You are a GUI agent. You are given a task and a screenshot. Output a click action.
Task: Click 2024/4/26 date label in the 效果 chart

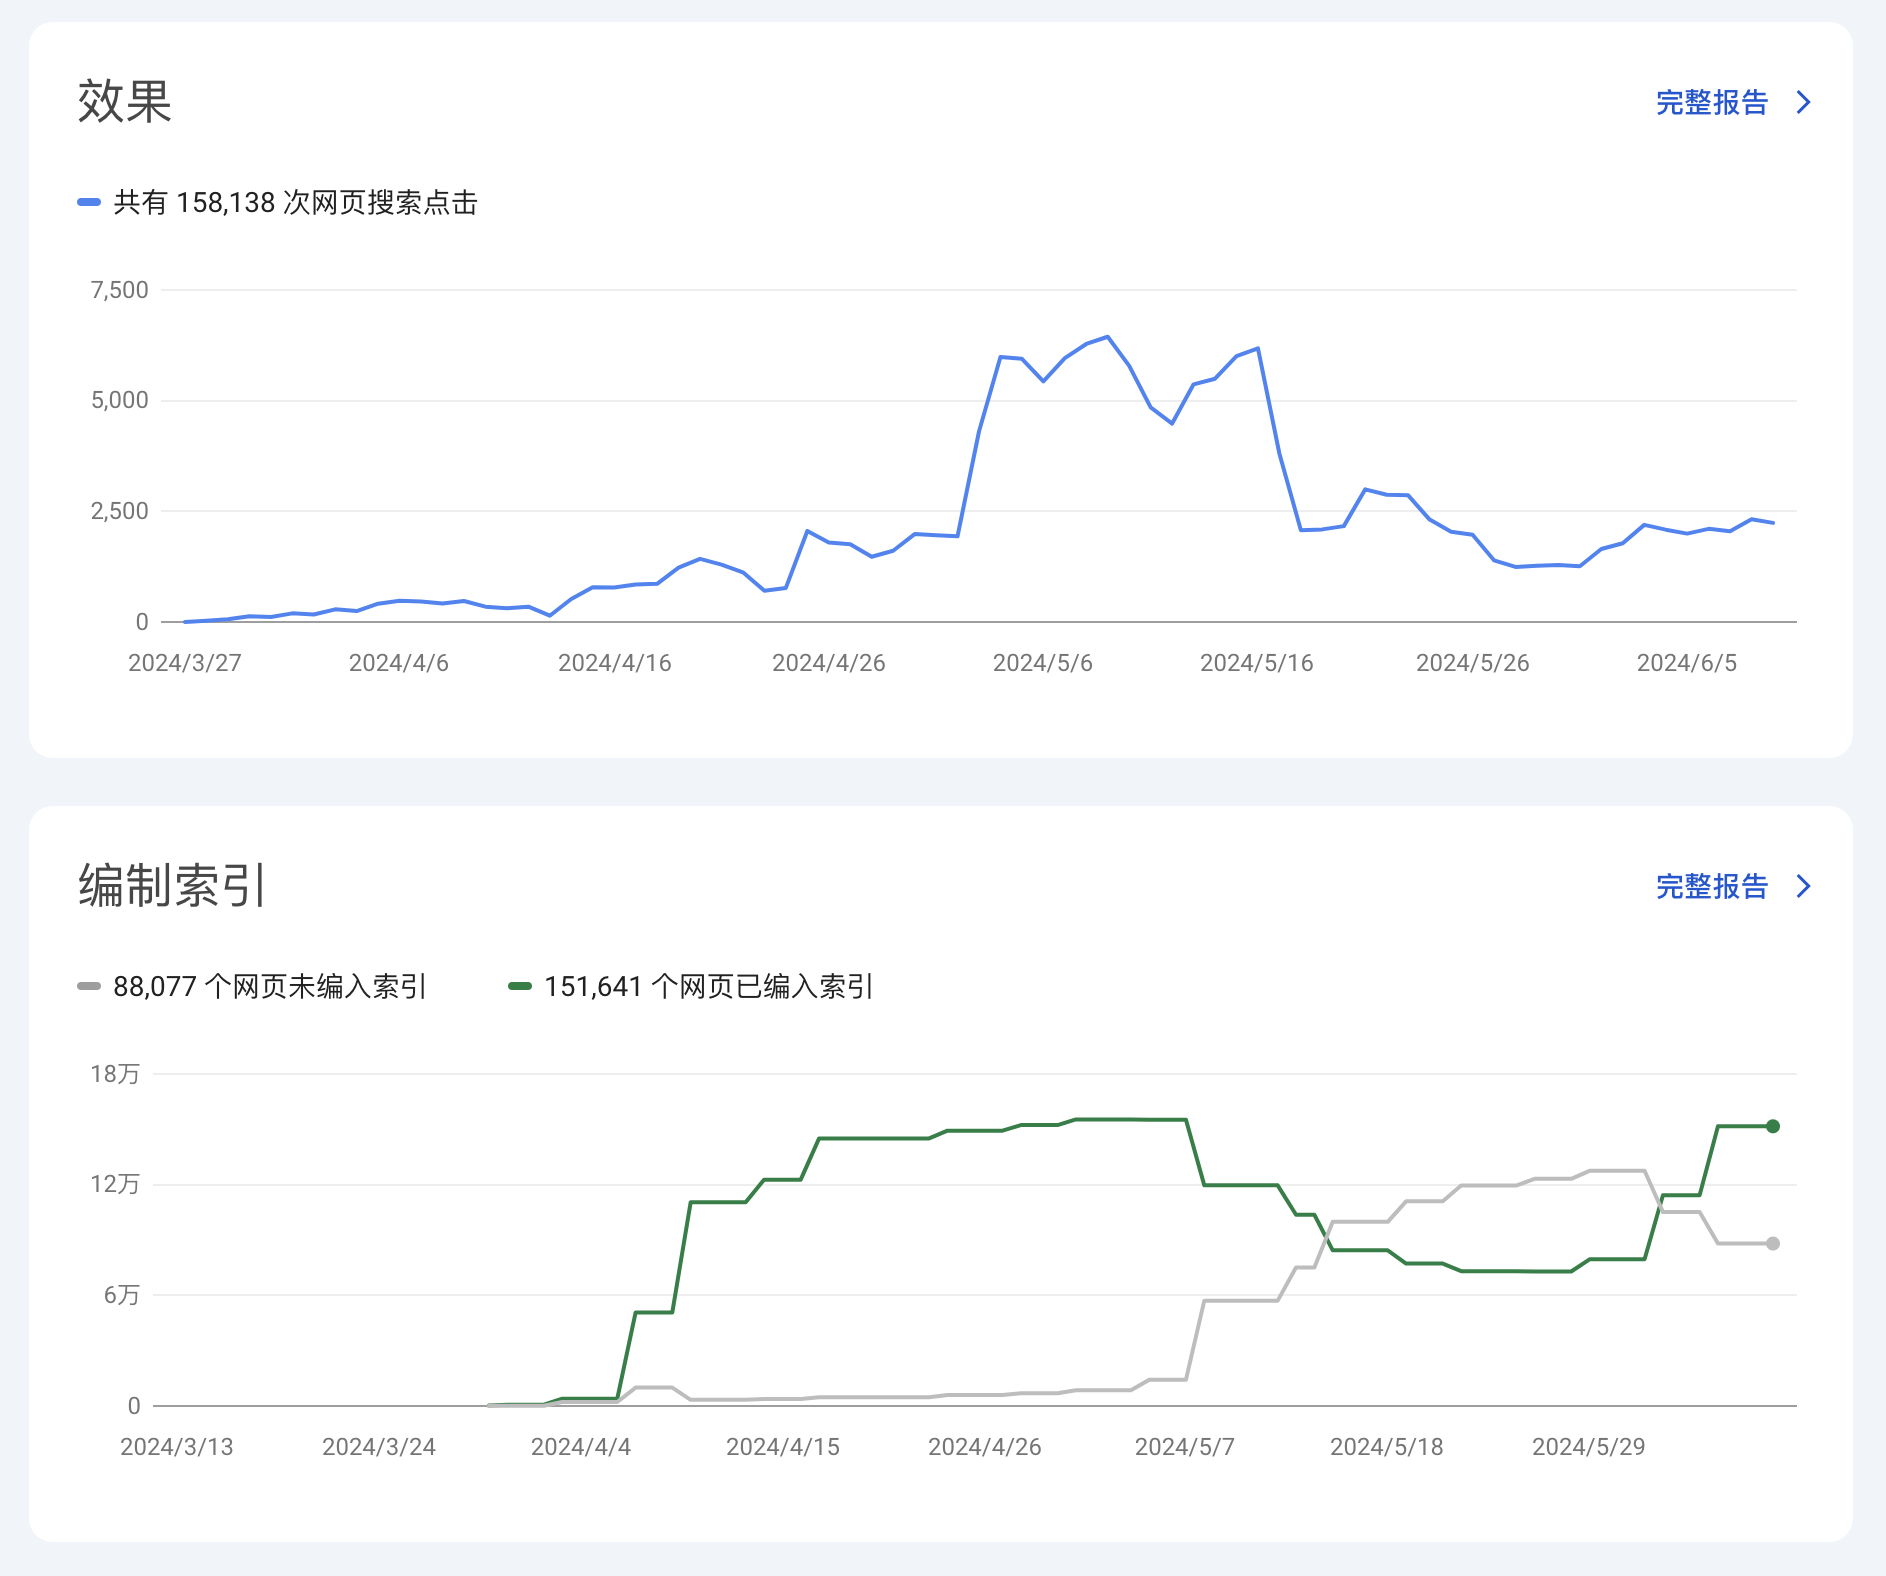tap(829, 663)
